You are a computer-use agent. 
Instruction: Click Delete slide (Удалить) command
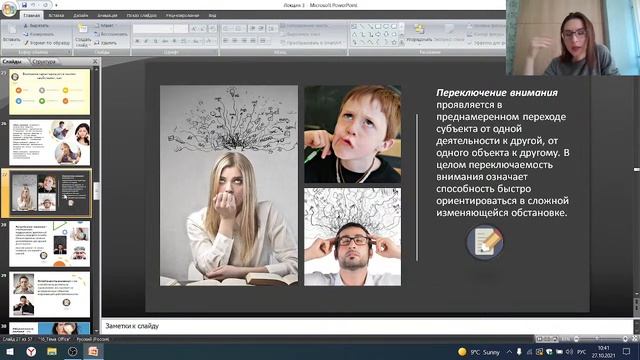pos(106,42)
